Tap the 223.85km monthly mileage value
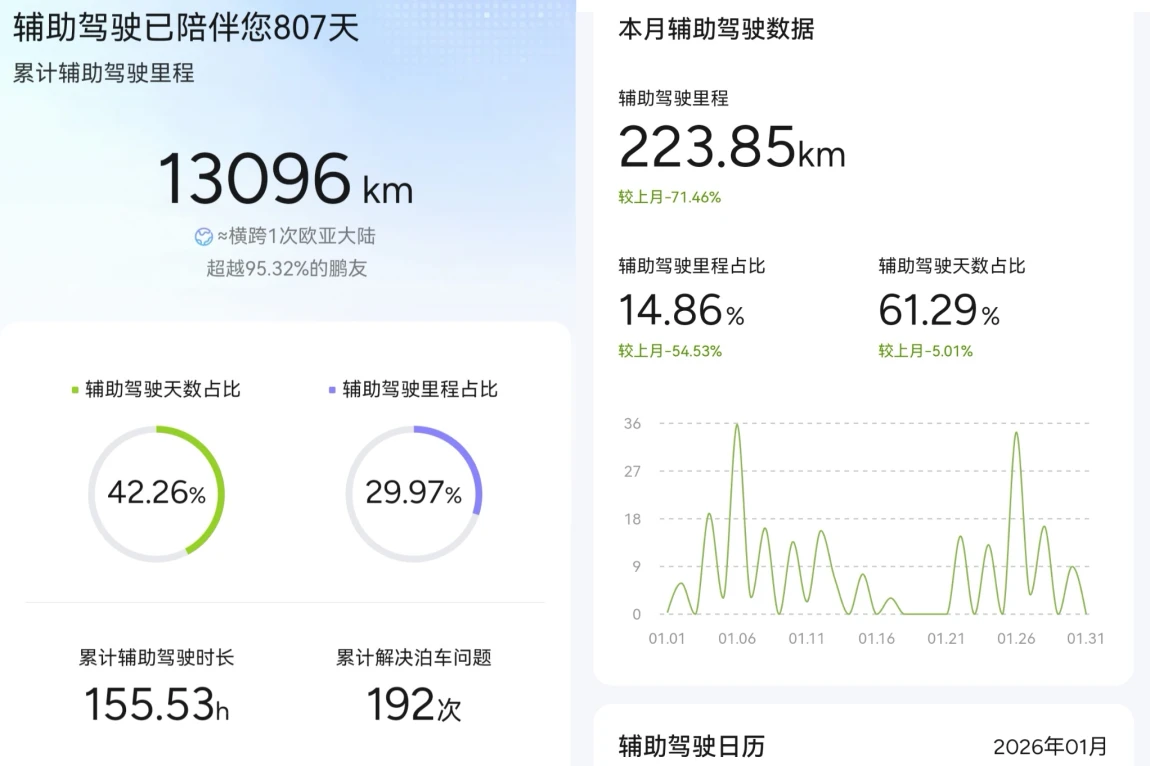Viewport: 1150px width, 766px height. [731, 148]
